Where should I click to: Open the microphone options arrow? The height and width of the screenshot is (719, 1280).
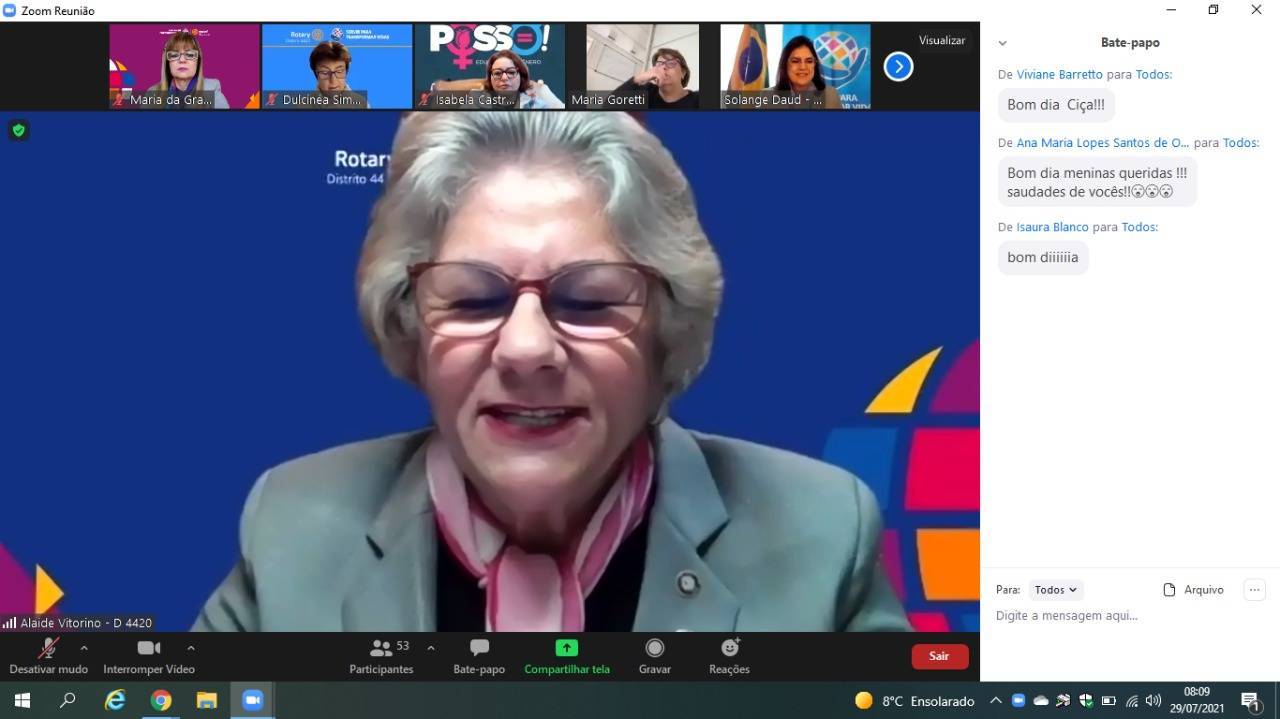(84, 647)
